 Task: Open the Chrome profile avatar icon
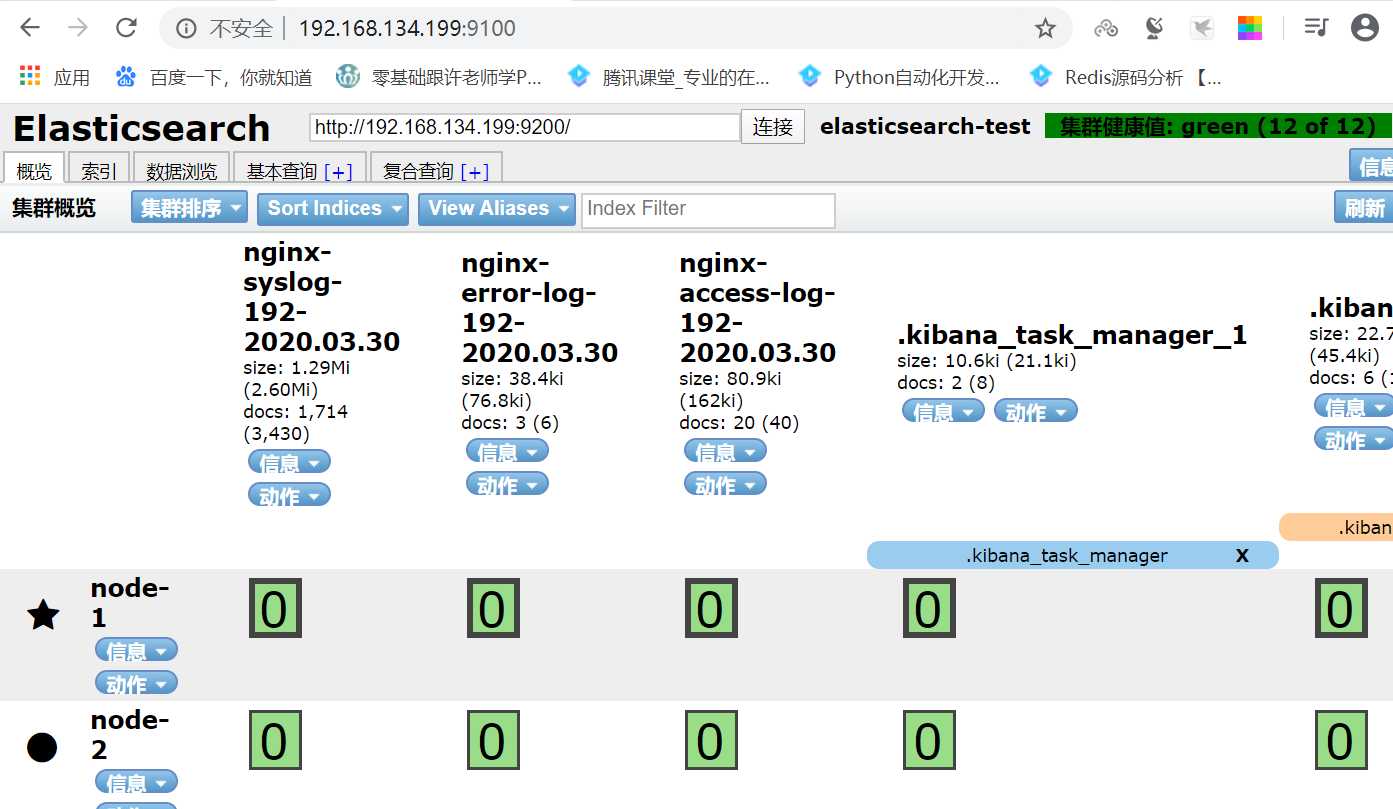click(1364, 28)
